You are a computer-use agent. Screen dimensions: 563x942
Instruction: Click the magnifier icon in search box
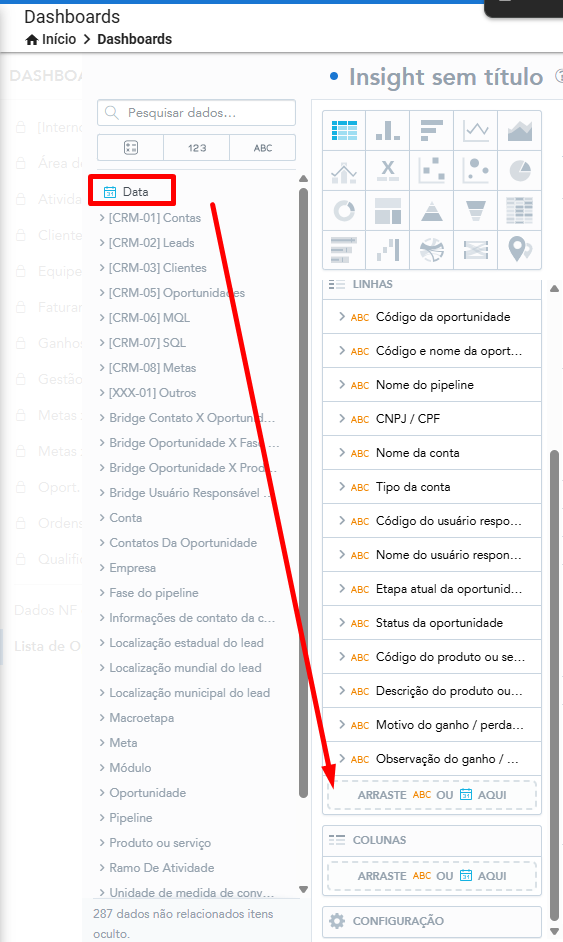[x=112, y=112]
